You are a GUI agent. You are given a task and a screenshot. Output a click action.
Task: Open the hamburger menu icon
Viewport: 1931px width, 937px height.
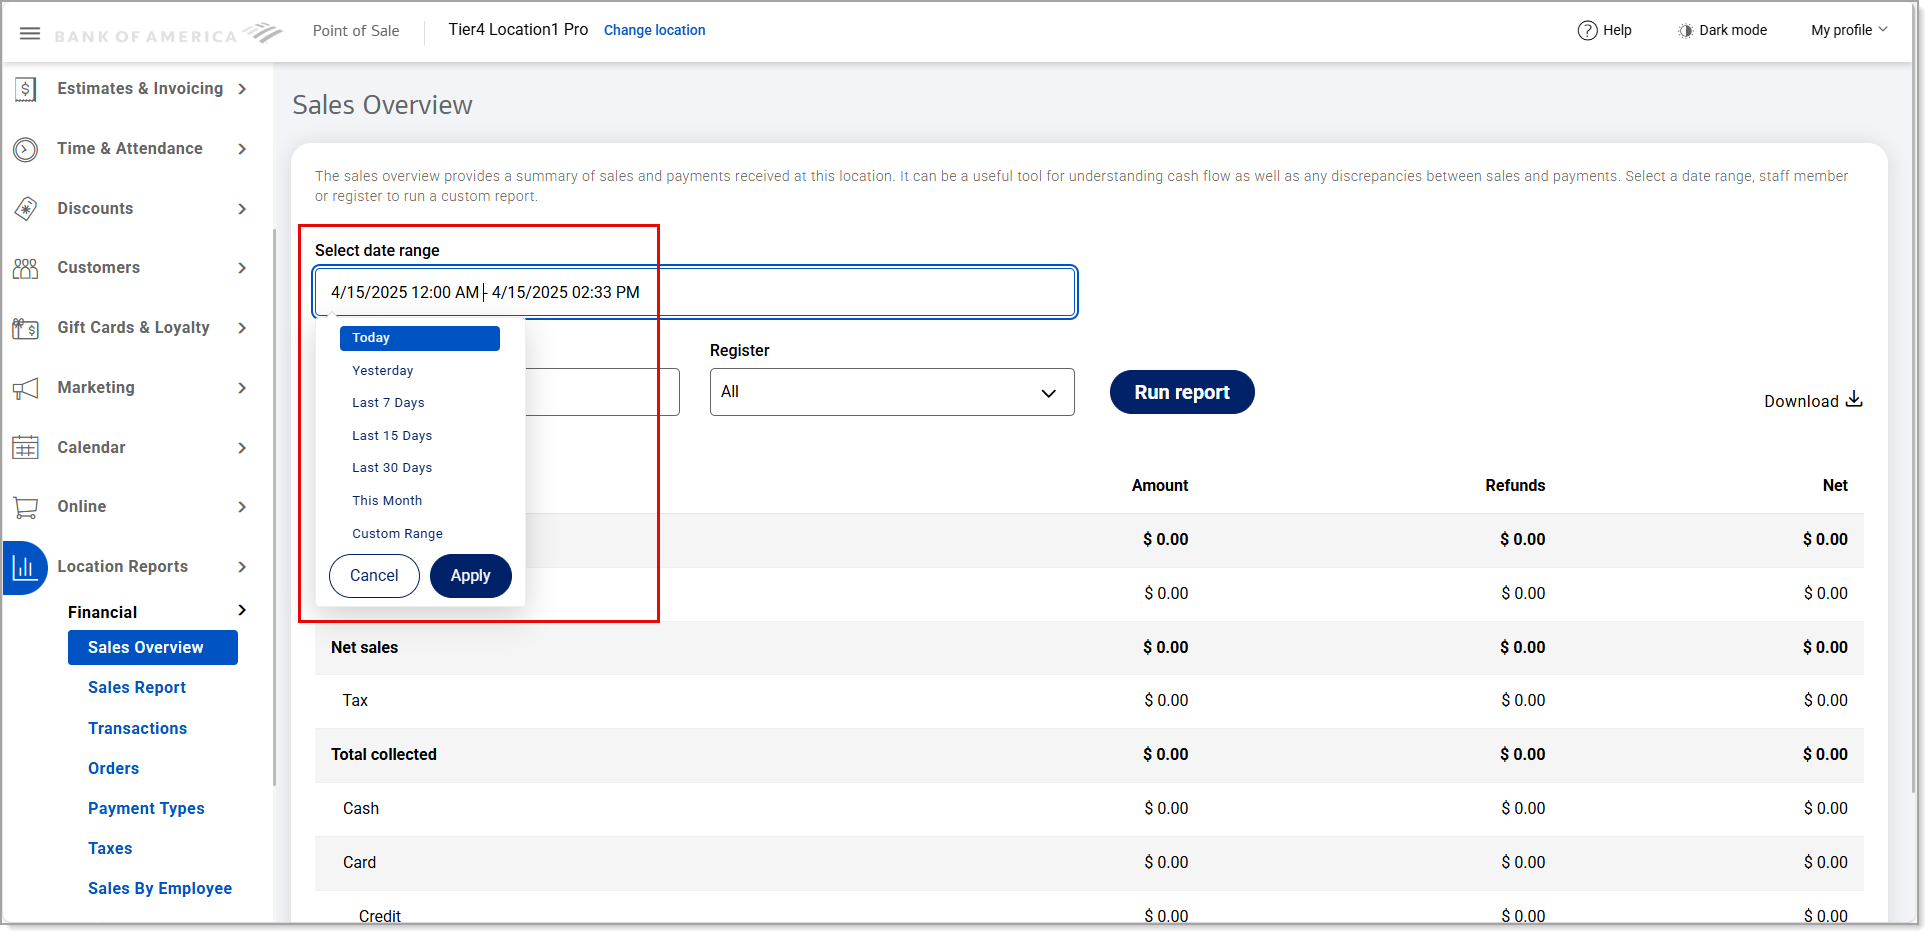[30, 34]
